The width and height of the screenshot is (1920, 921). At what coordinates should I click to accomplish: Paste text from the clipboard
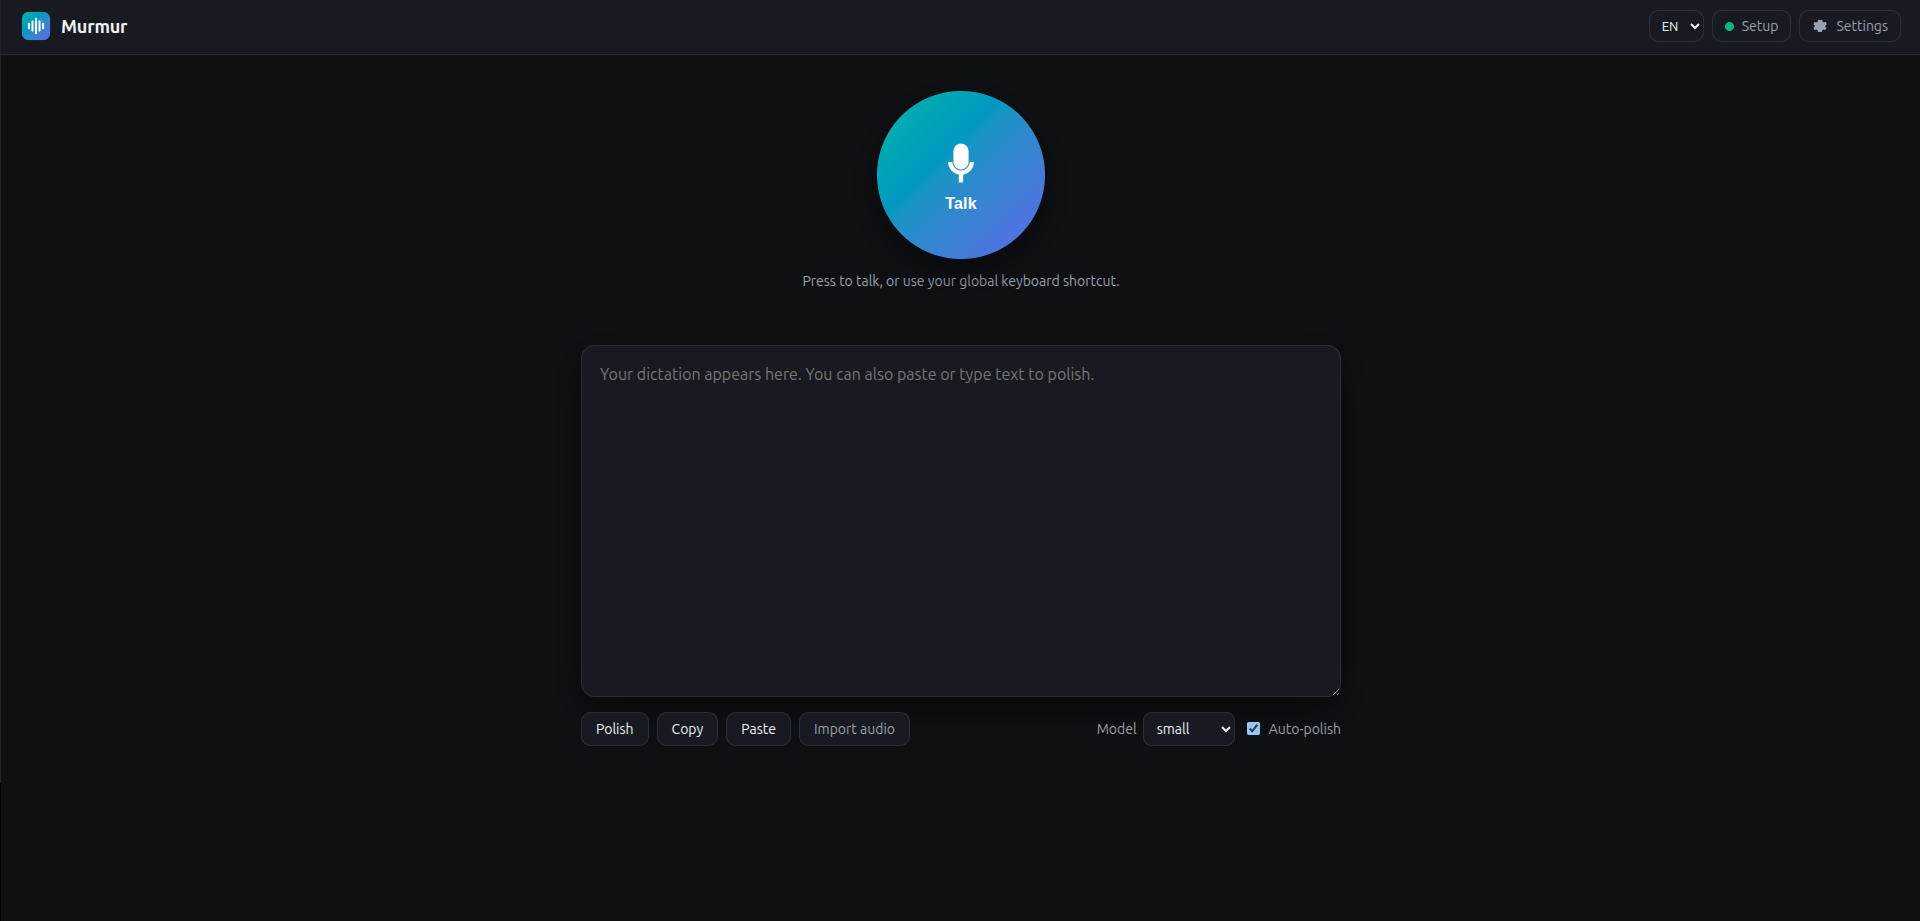click(758, 729)
